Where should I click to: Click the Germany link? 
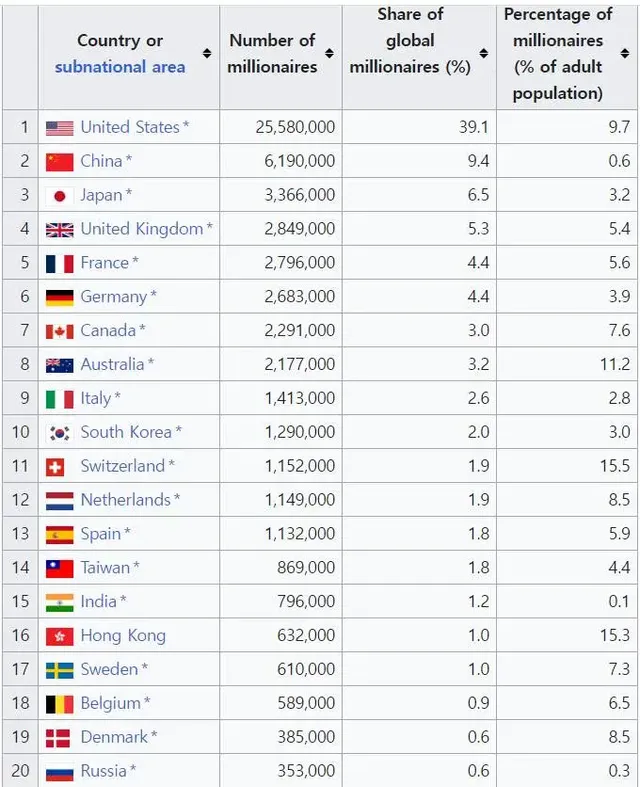click(113, 297)
